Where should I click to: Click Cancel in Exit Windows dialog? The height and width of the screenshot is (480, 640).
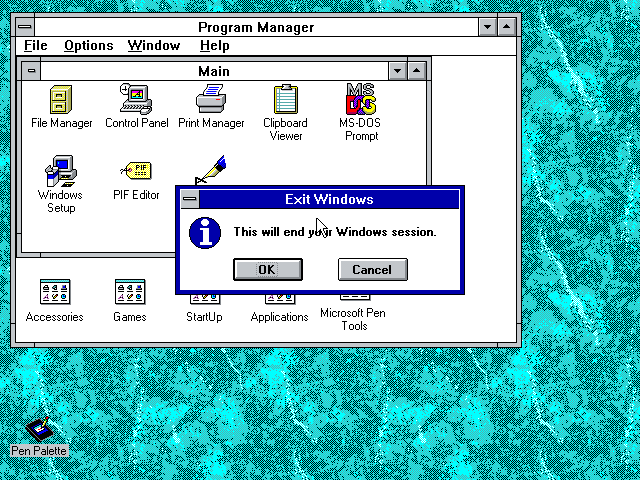[373, 269]
